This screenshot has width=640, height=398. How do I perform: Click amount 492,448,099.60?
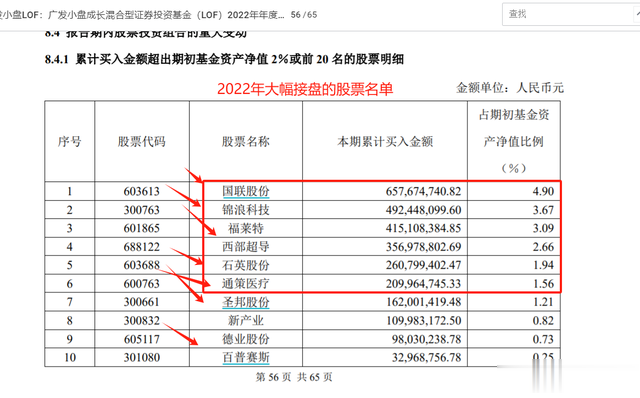click(423, 210)
